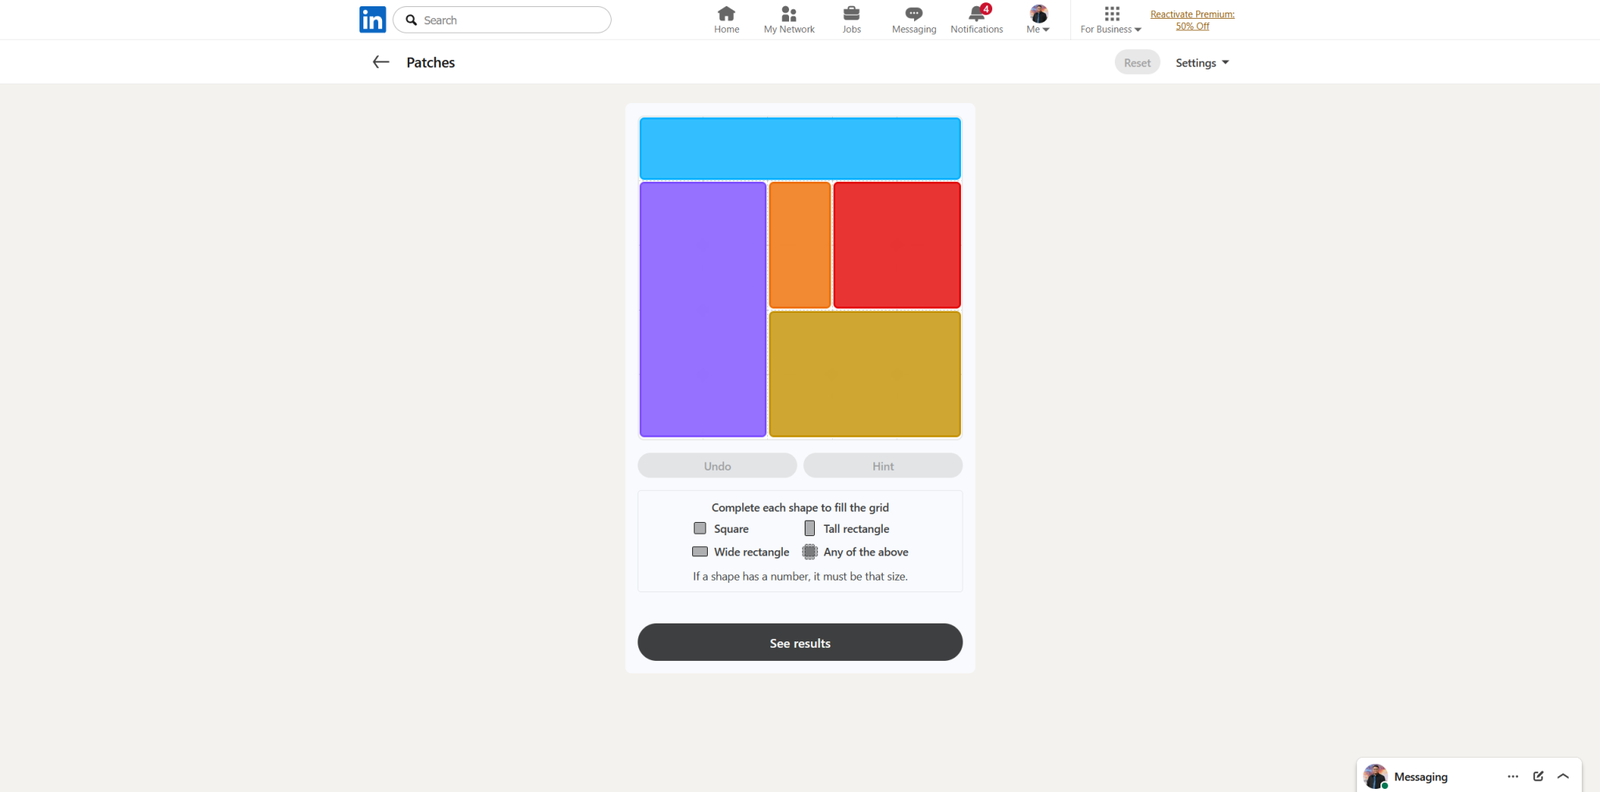
Task: Click the LinkedIn logo icon
Action: pos(372,20)
